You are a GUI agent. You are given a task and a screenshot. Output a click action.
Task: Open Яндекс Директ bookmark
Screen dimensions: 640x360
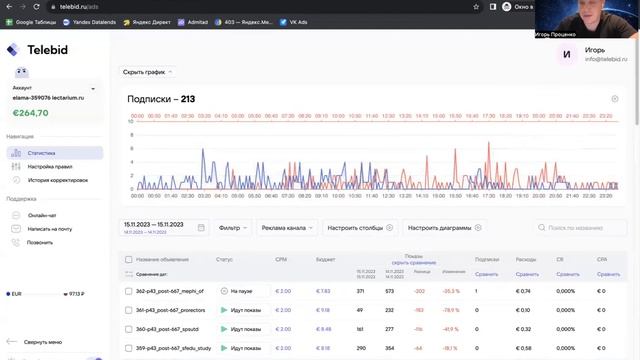click(147, 22)
